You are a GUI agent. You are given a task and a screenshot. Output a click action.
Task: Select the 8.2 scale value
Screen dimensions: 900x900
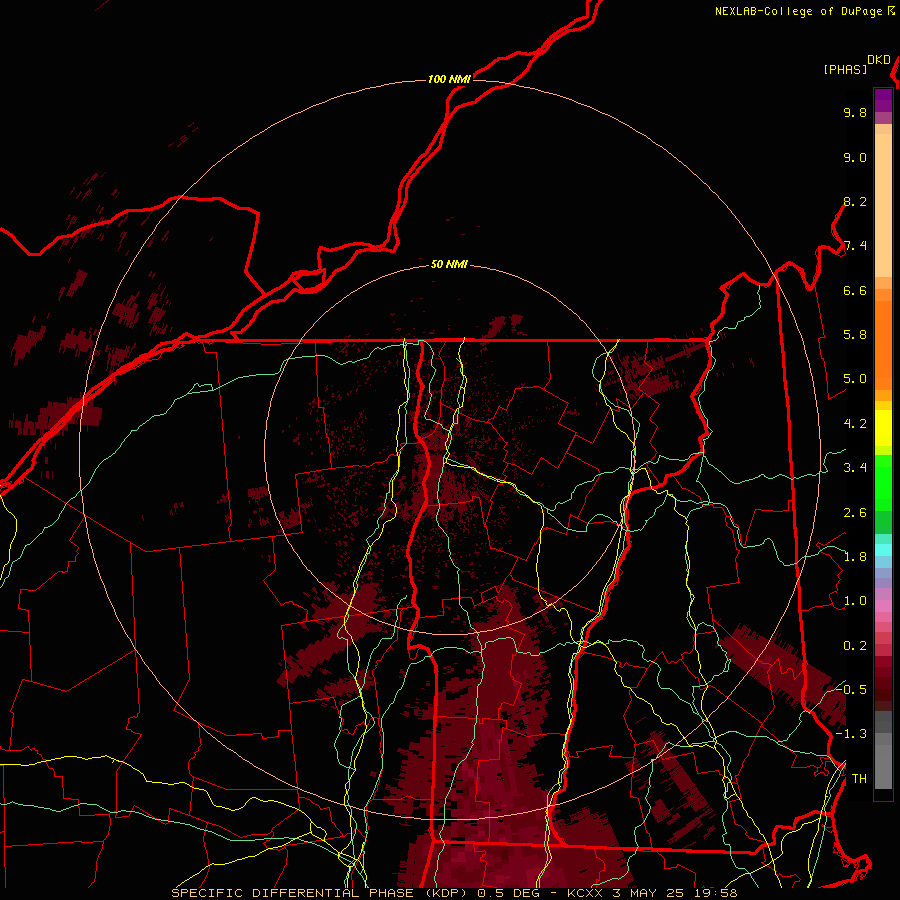tap(855, 202)
